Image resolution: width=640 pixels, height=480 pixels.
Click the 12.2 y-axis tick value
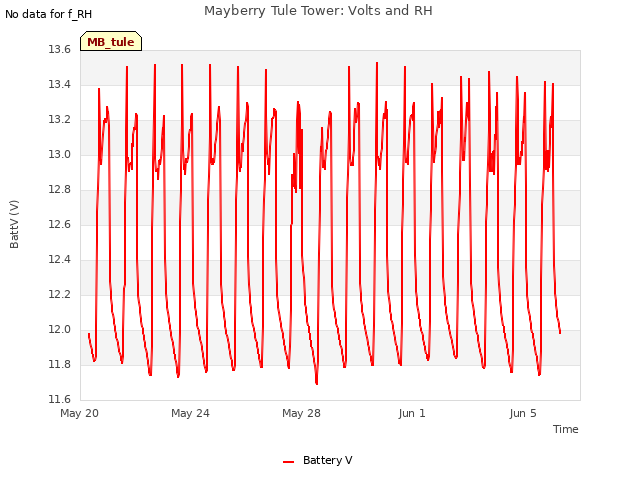pyautogui.click(x=60, y=294)
